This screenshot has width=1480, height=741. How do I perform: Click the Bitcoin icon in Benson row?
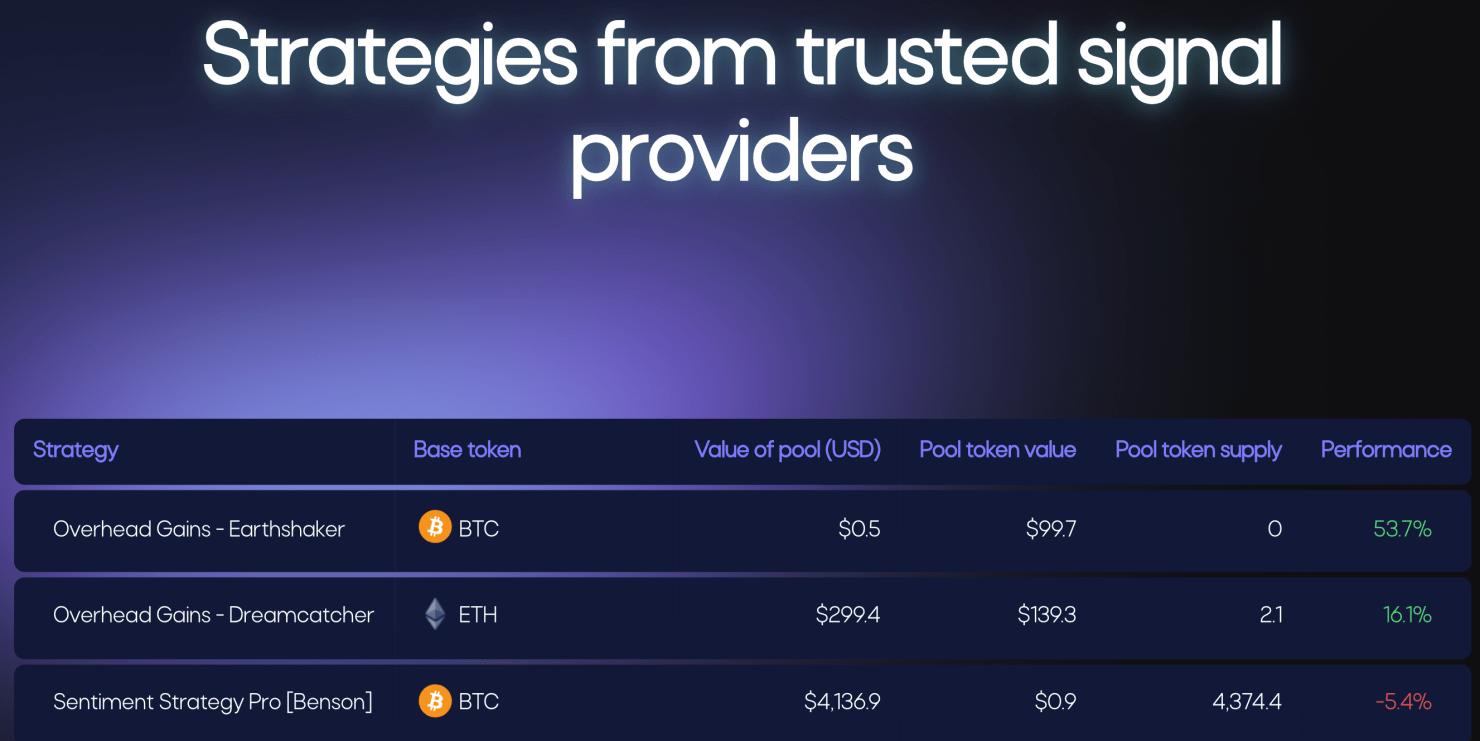click(435, 701)
